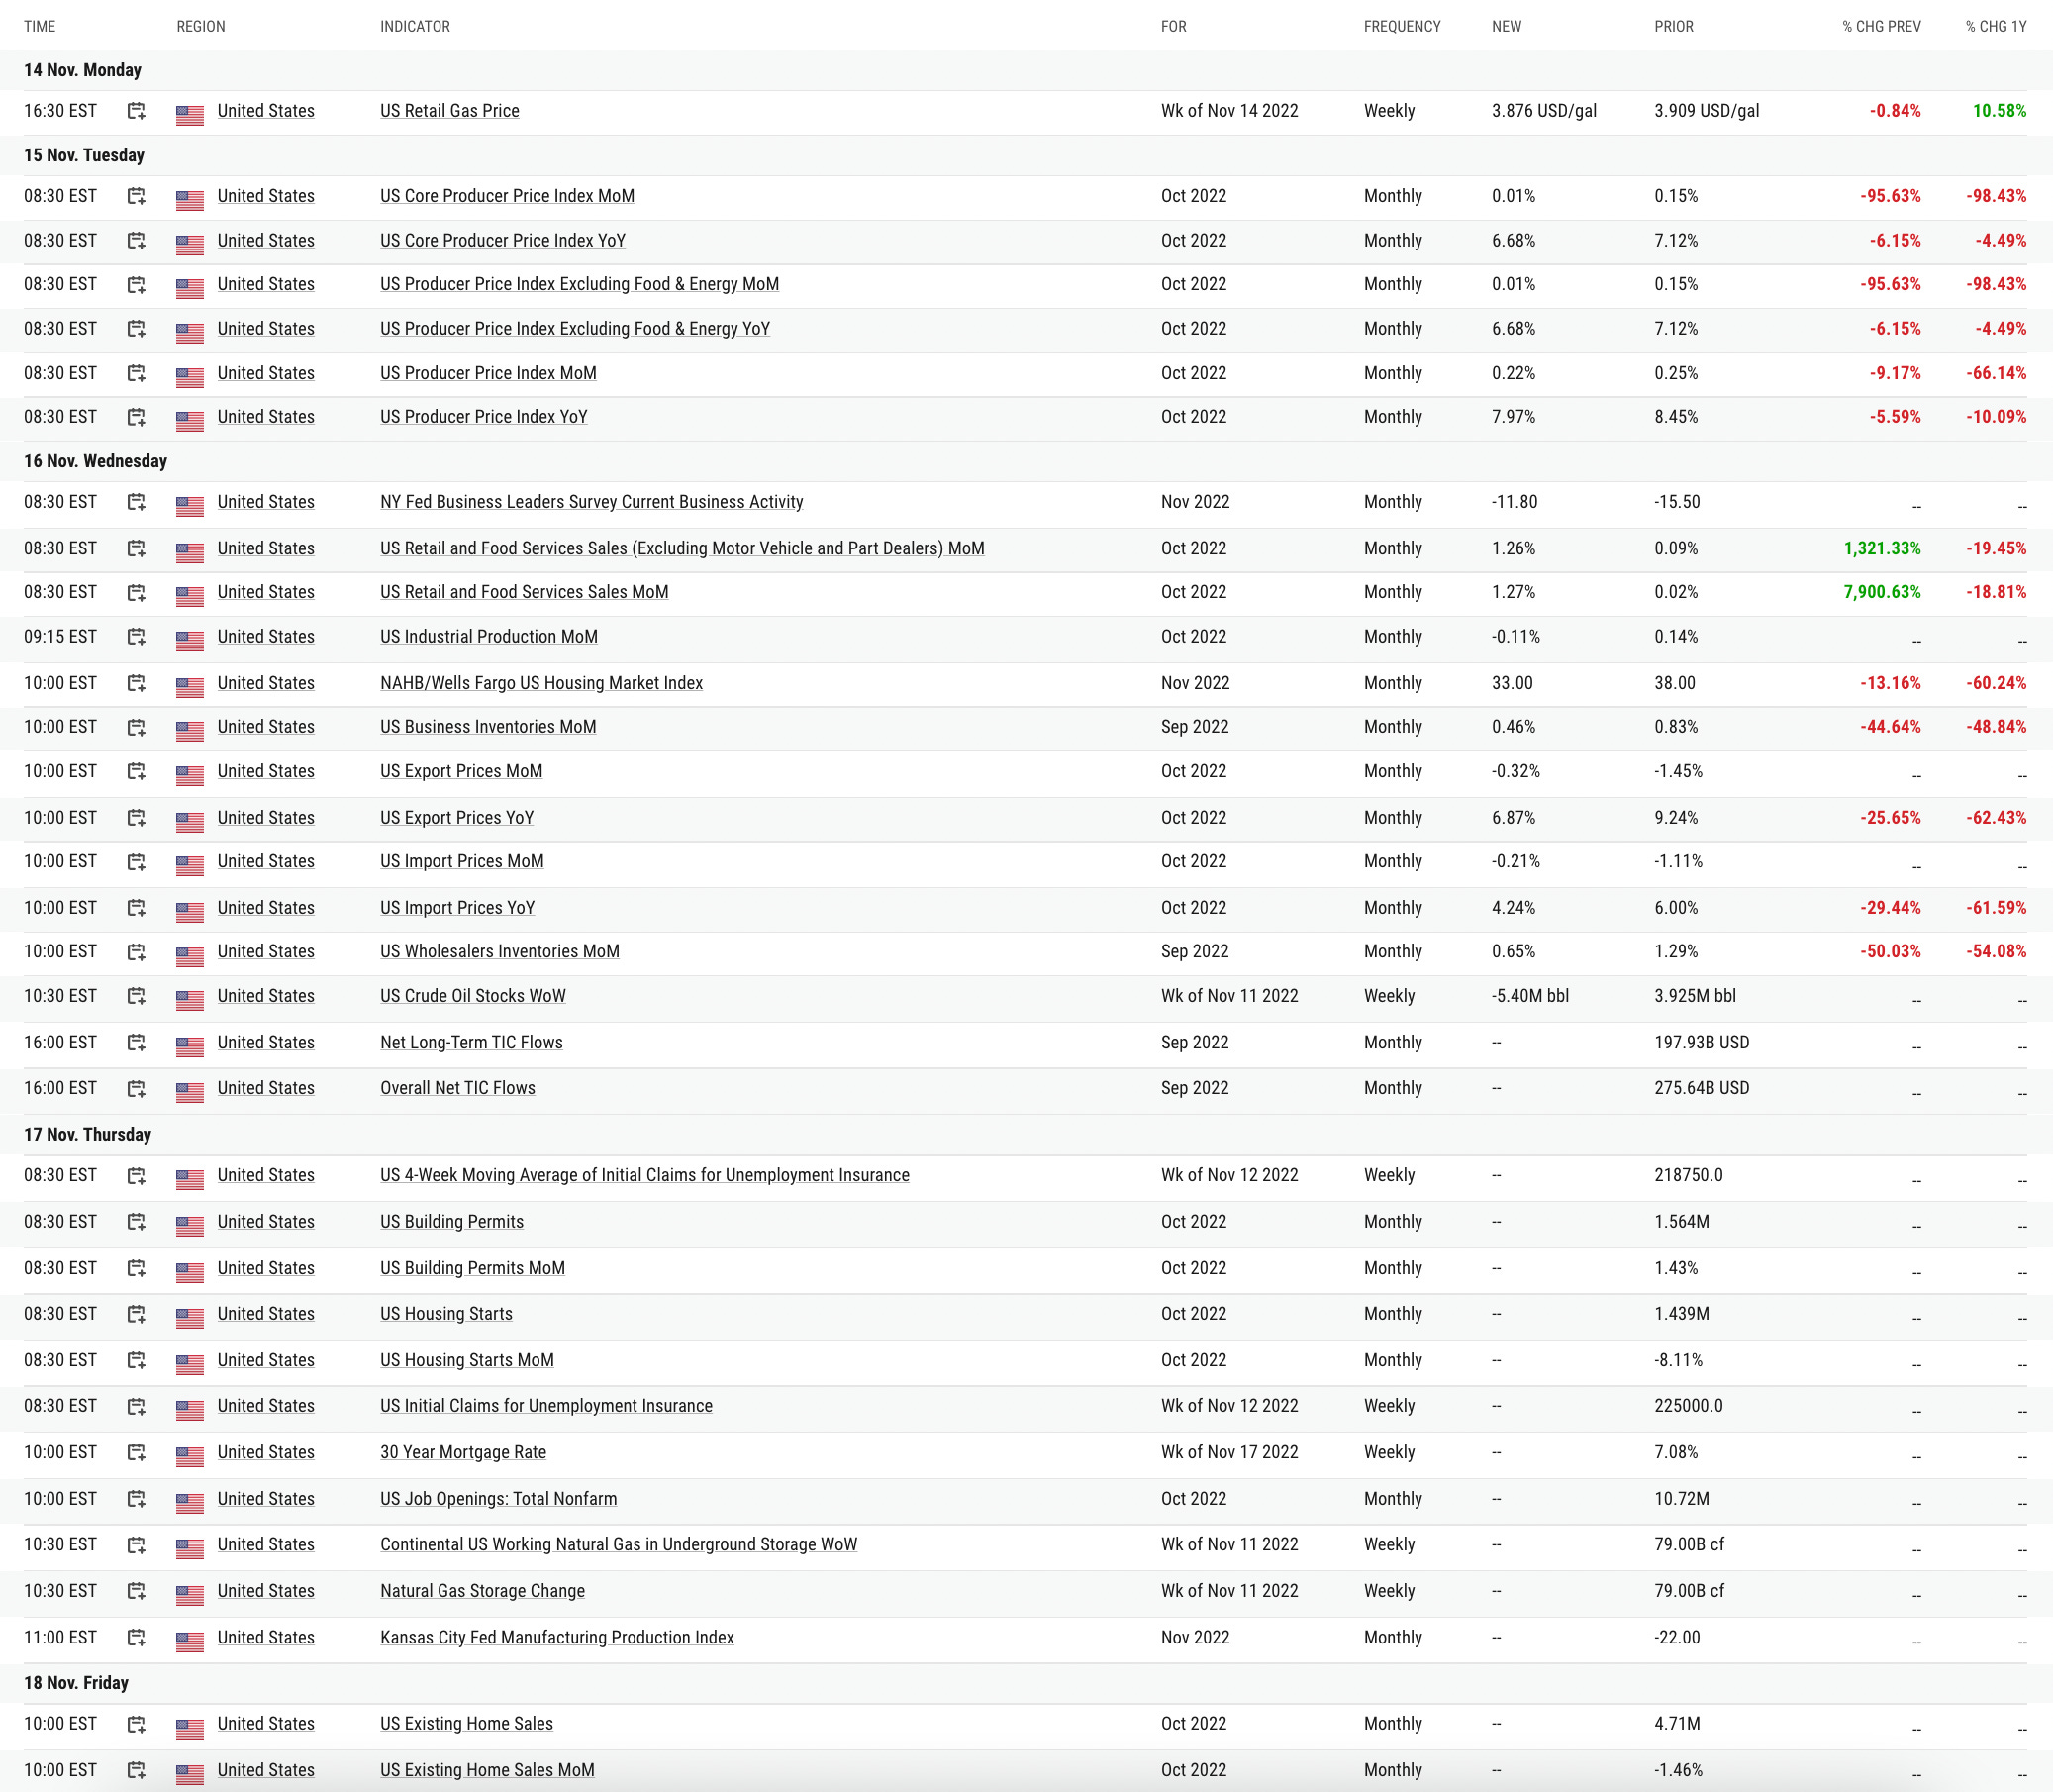The image size is (2053, 1792).
Task: Click calendar icon for US Import Prices MoM
Action: tap(137, 861)
